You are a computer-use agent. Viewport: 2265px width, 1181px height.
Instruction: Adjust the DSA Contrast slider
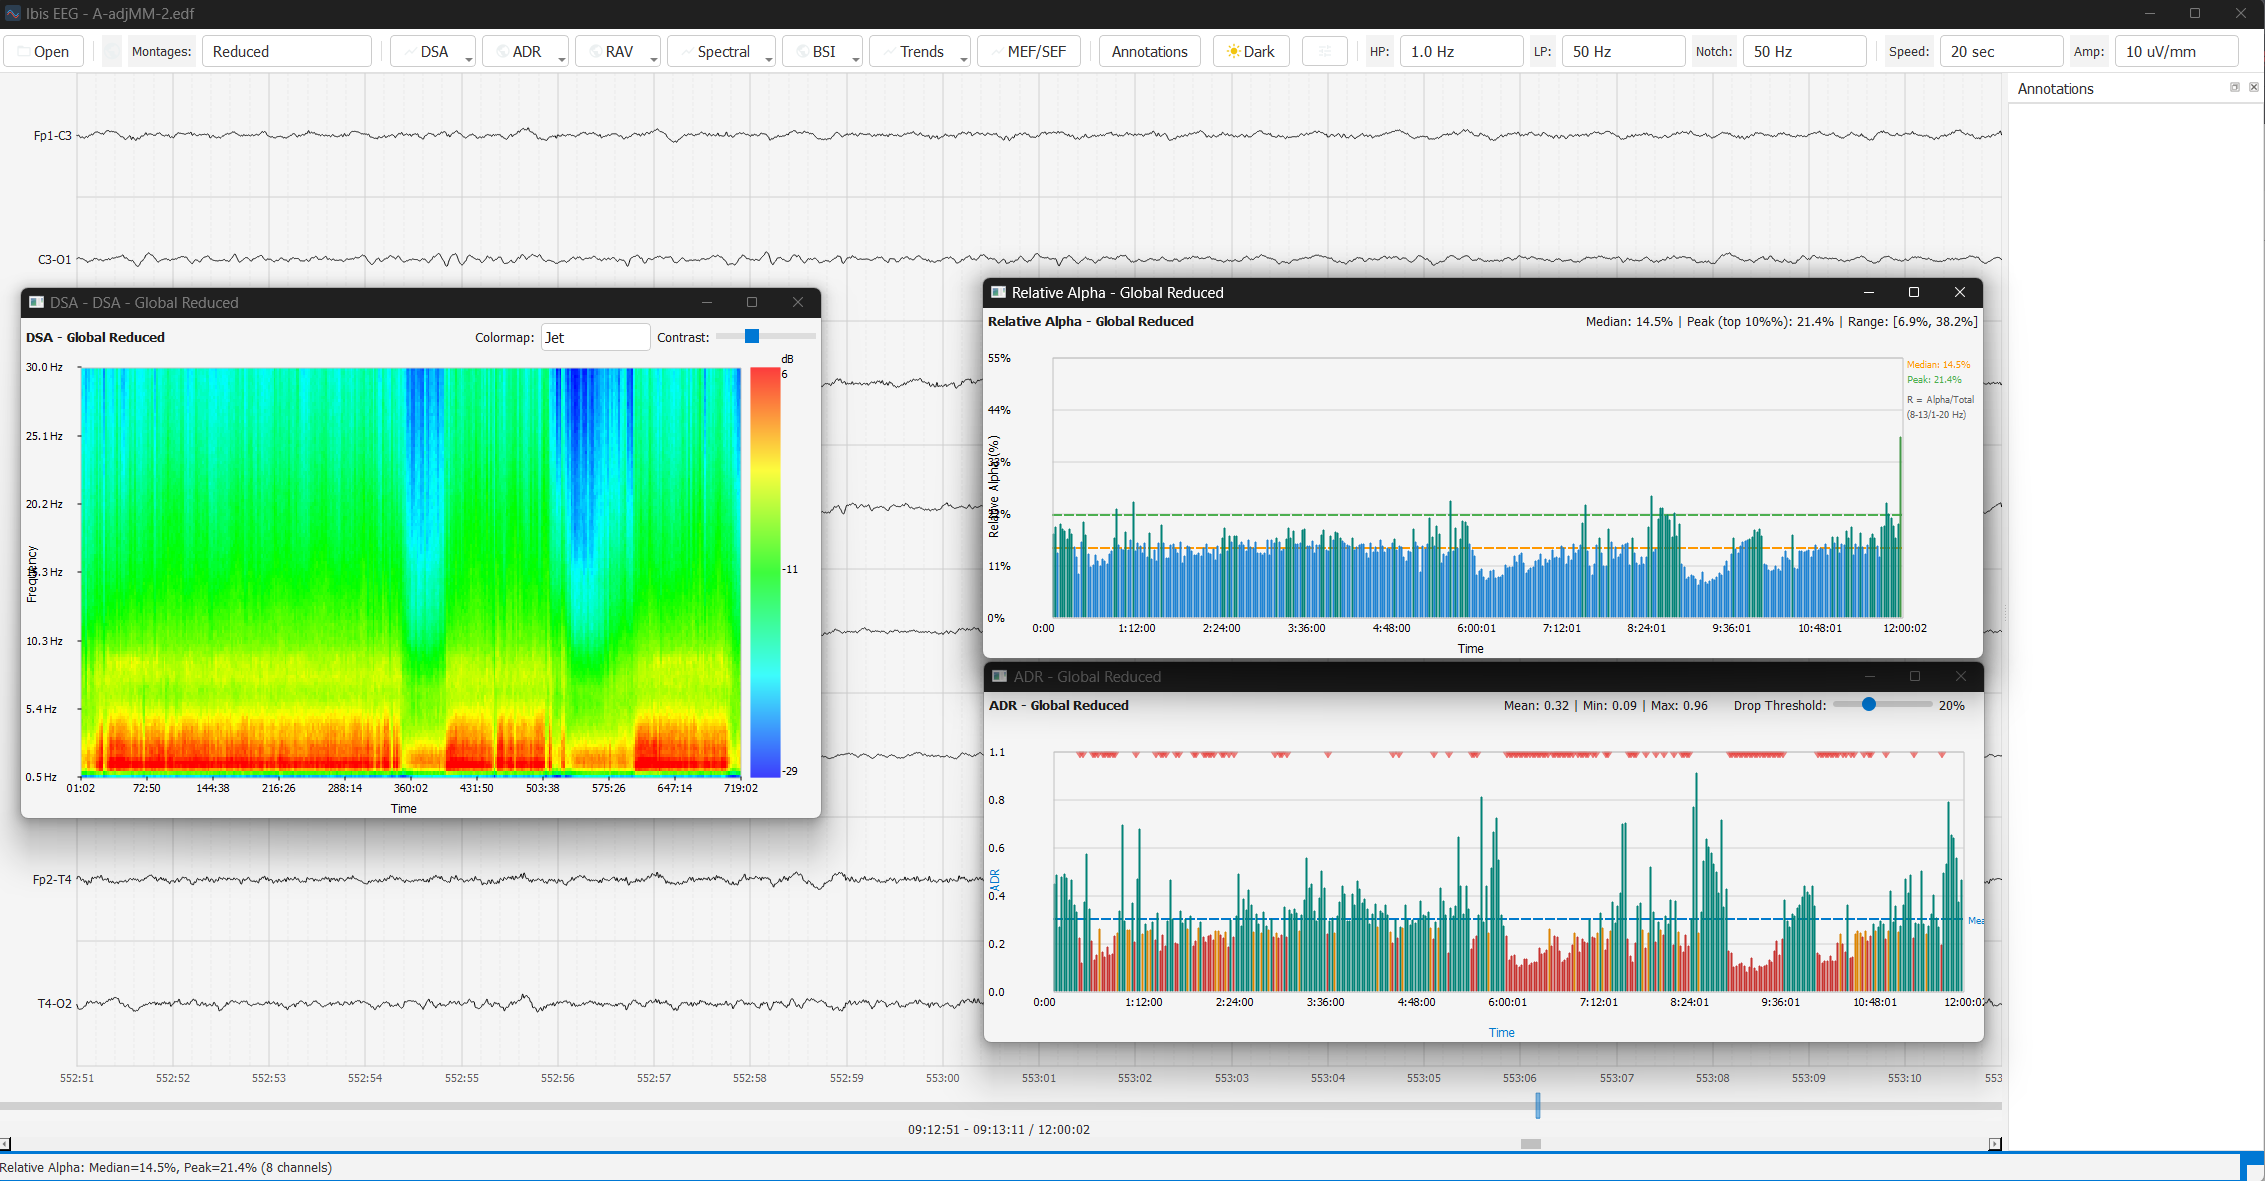click(752, 336)
